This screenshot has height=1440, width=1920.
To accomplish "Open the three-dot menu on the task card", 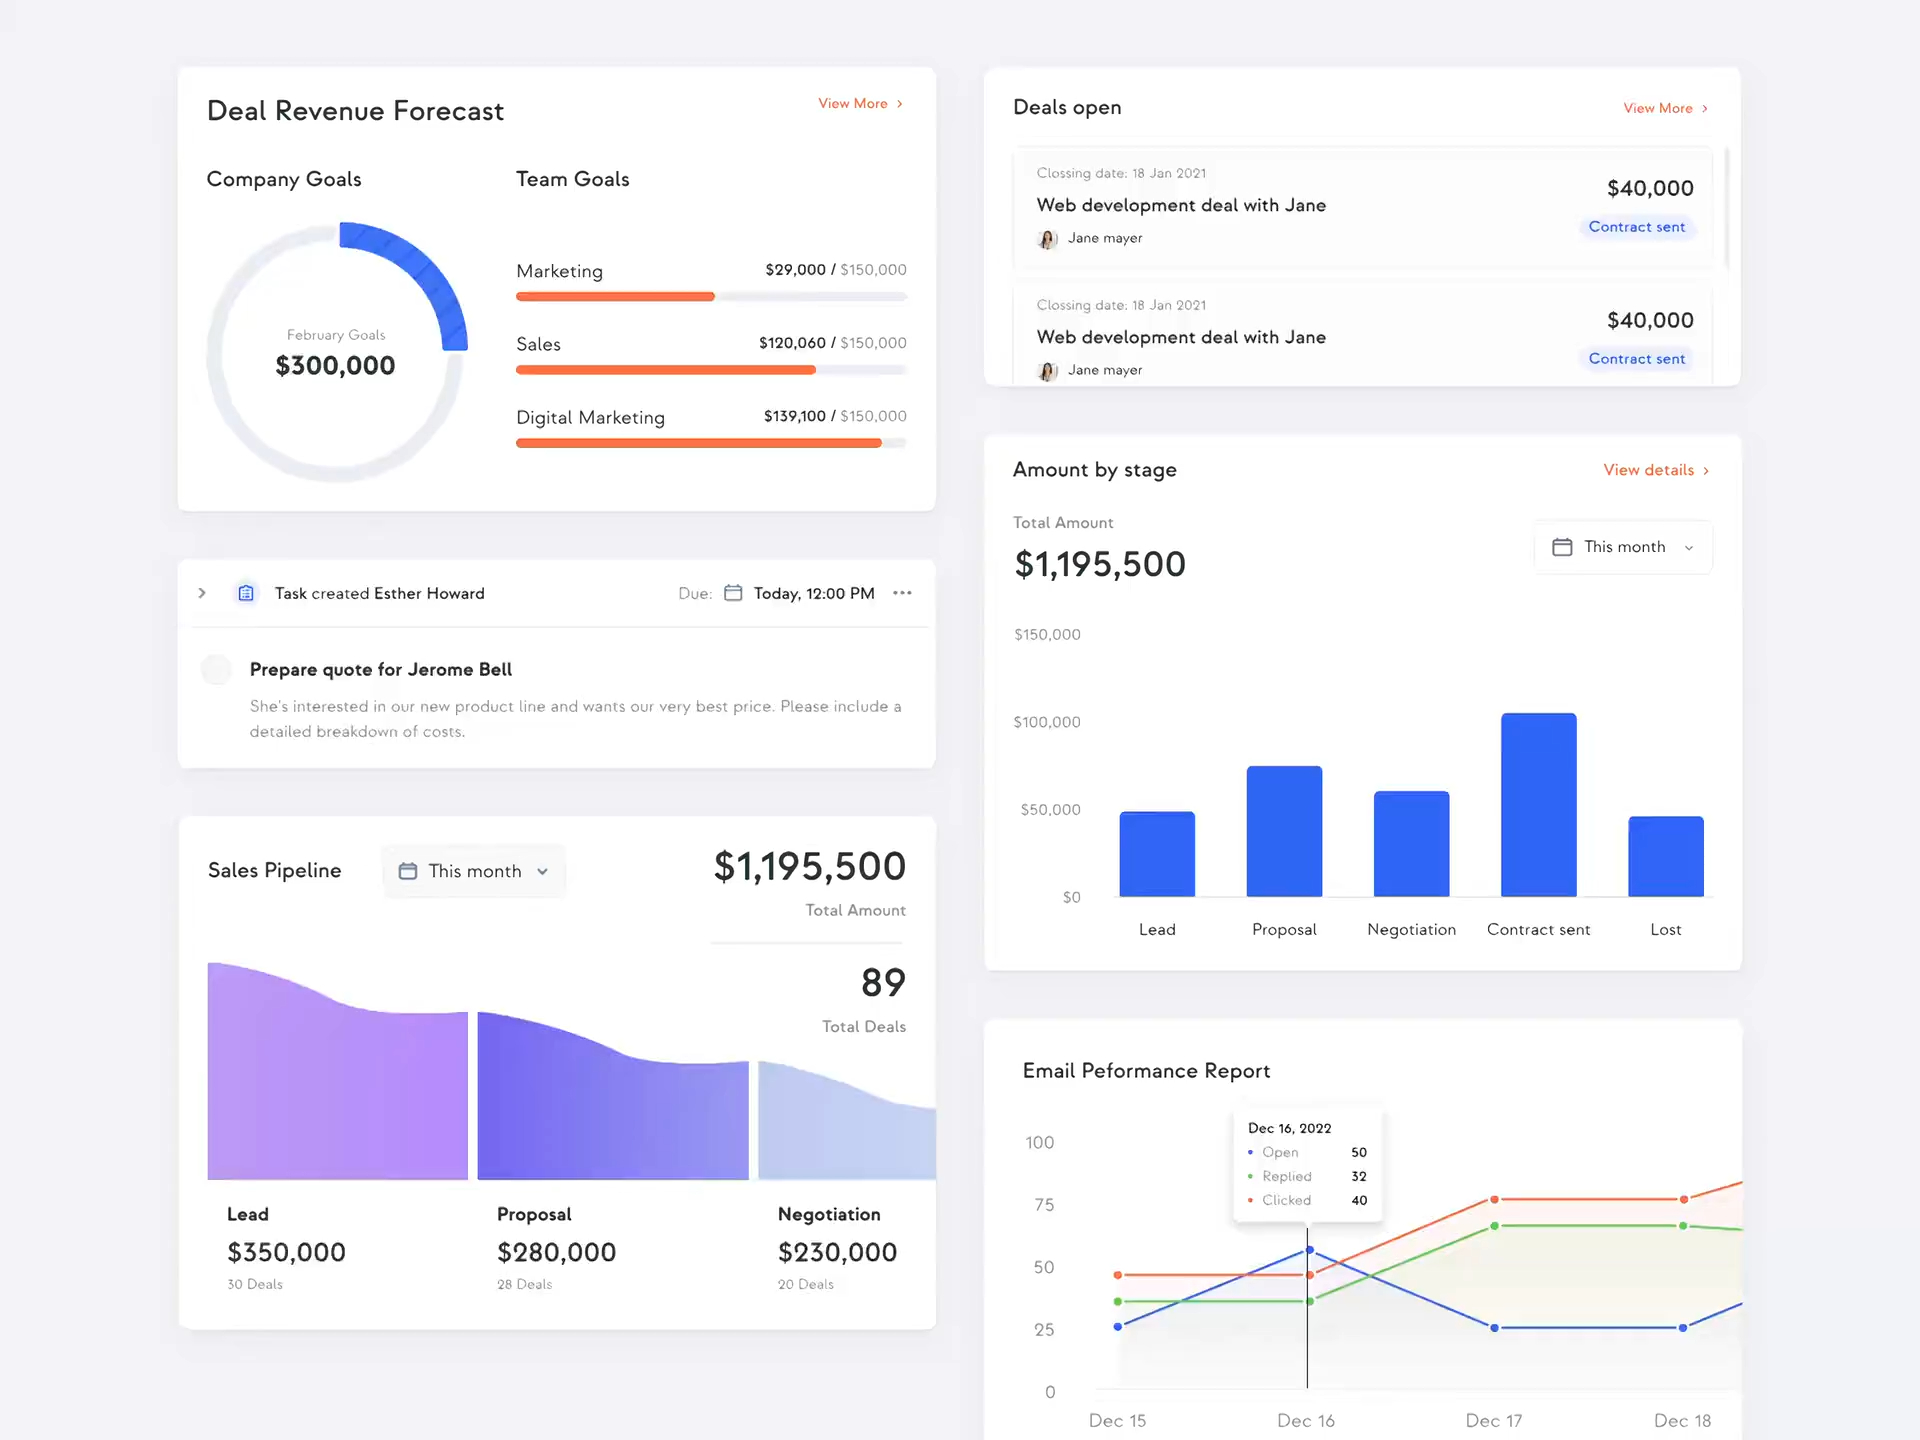I will 902,593.
